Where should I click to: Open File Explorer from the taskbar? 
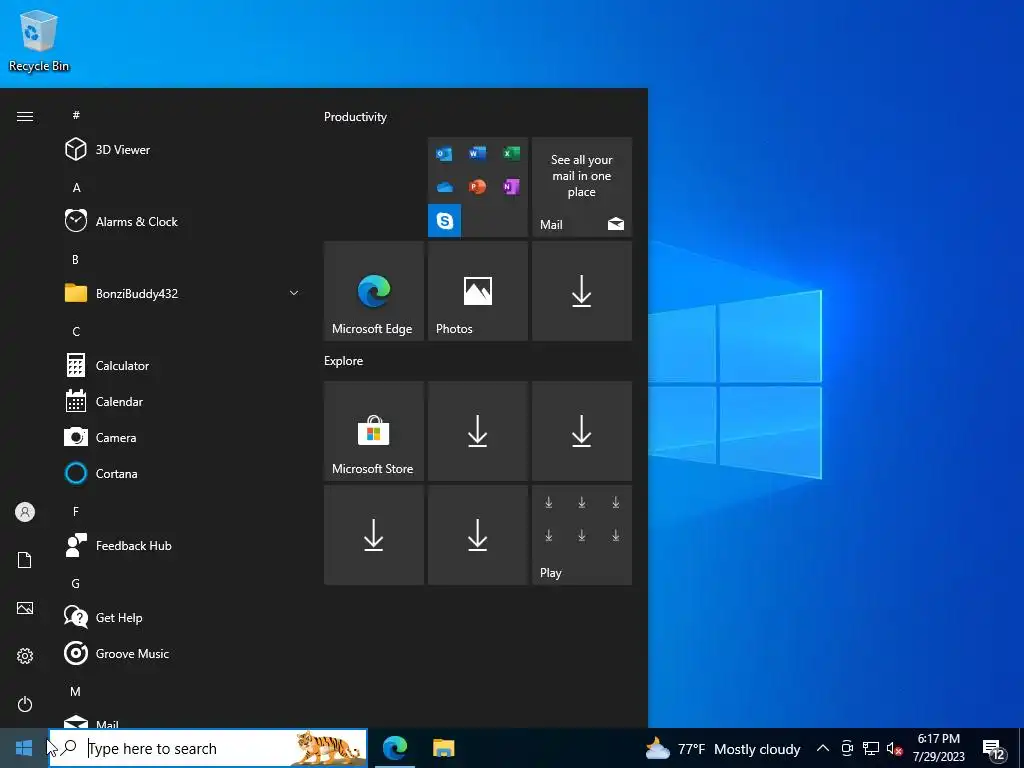443,748
